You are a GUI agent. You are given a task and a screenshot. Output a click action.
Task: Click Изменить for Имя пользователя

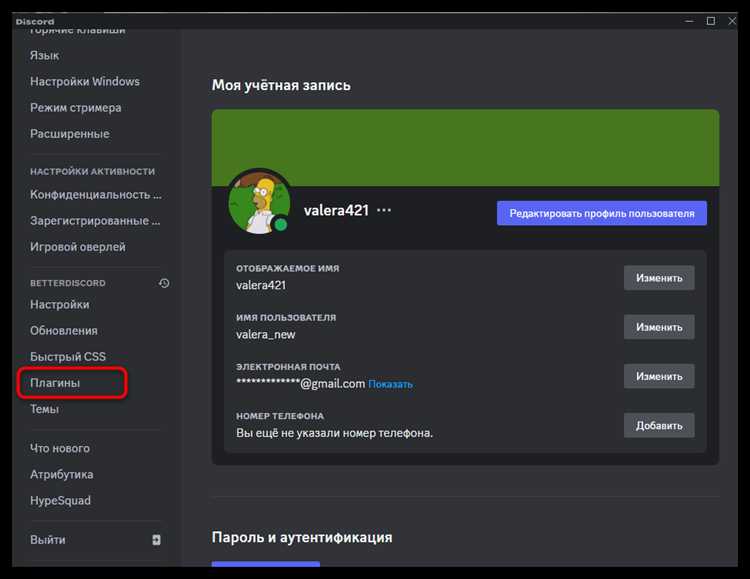coord(659,327)
